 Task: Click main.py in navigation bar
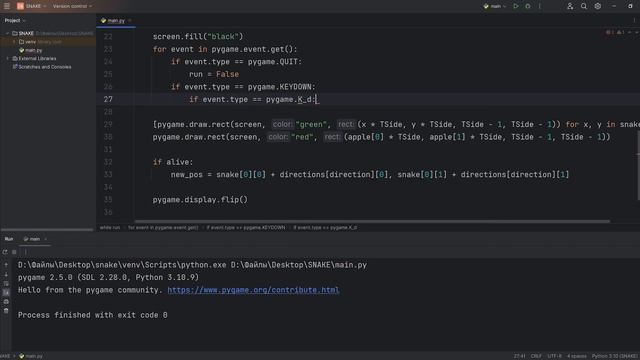coord(31,356)
